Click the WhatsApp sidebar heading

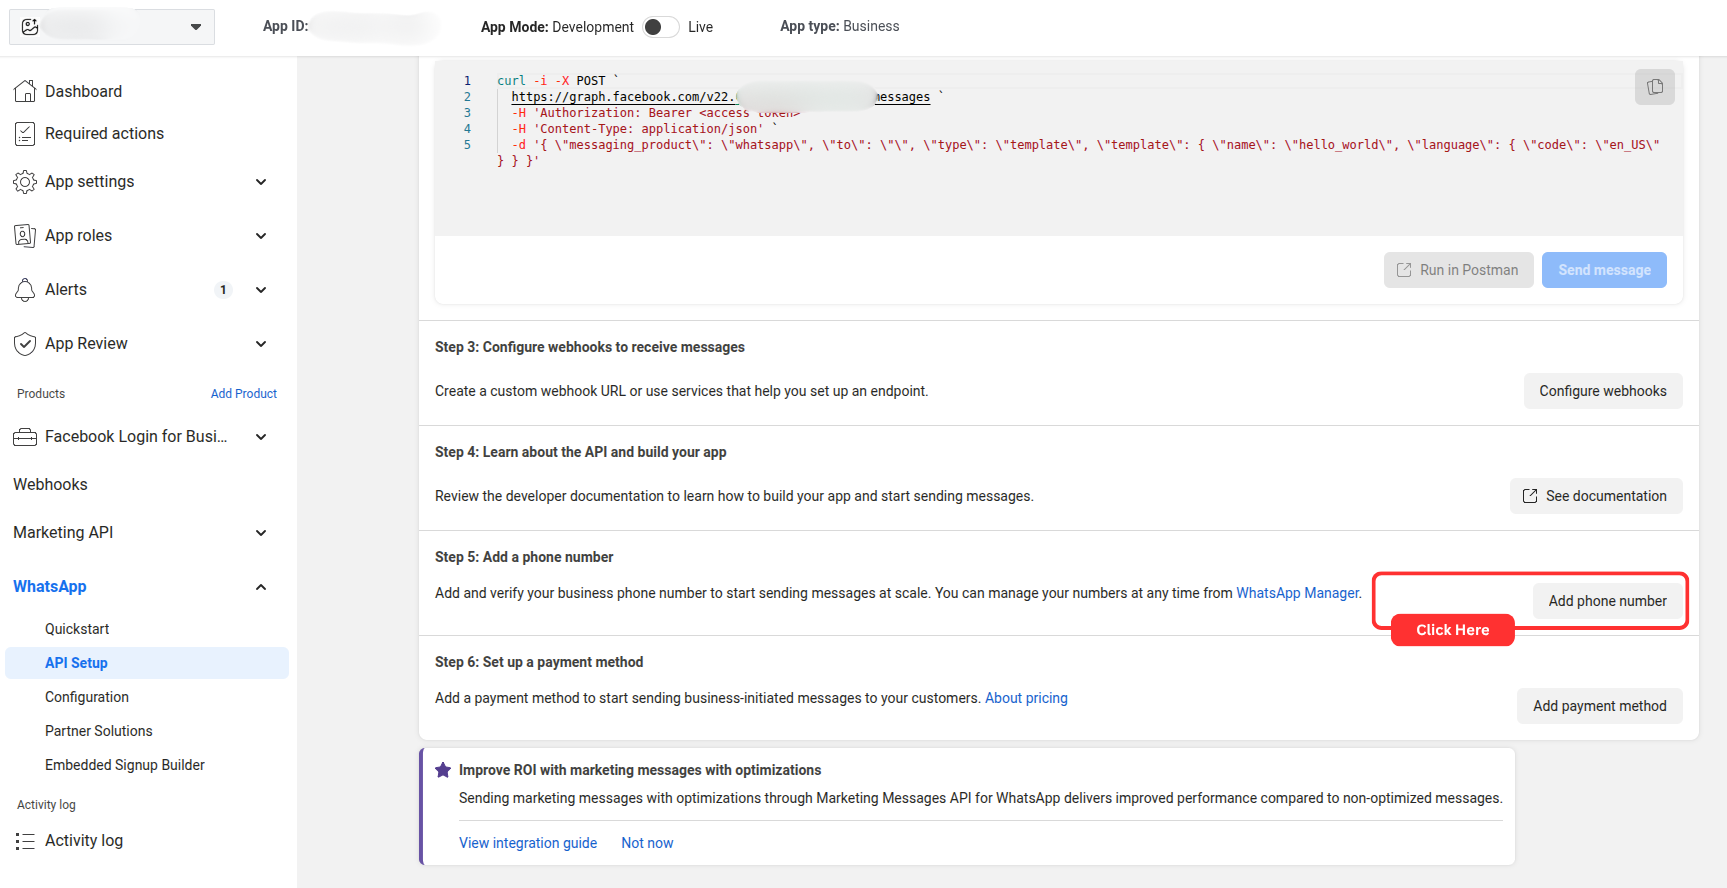point(50,587)
